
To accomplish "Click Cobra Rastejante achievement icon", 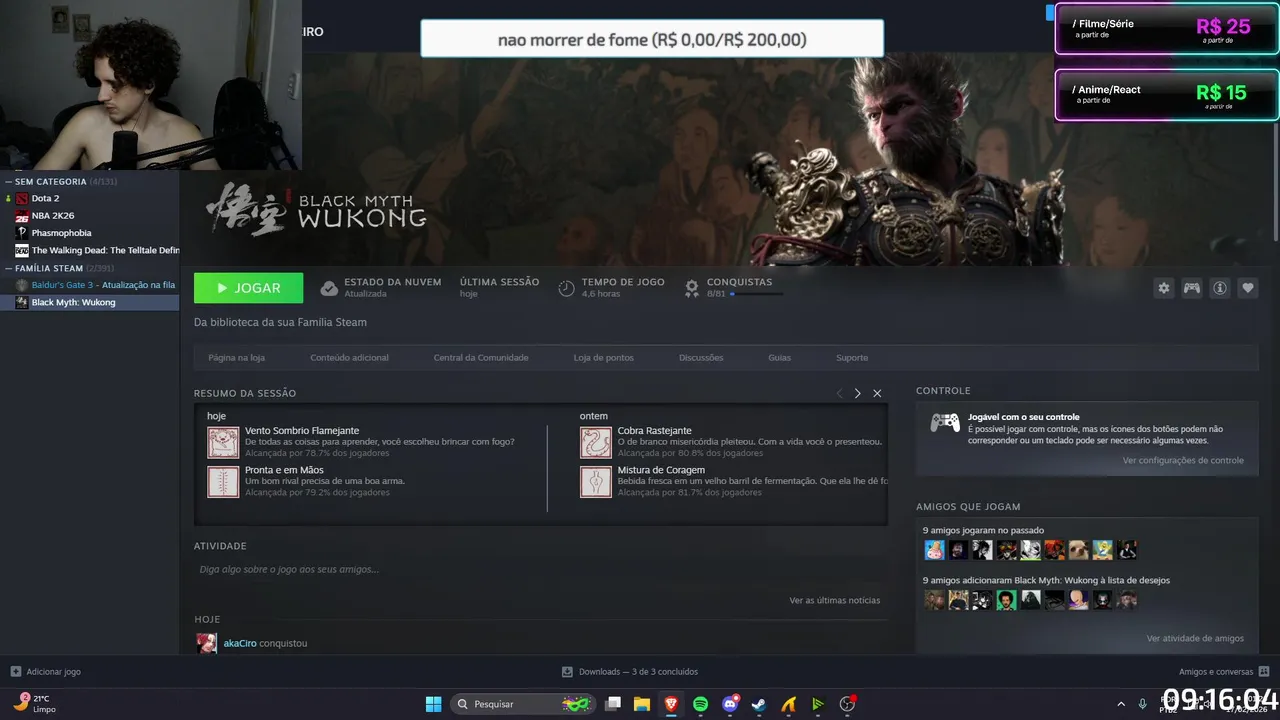I will click(x=596, y=442).
